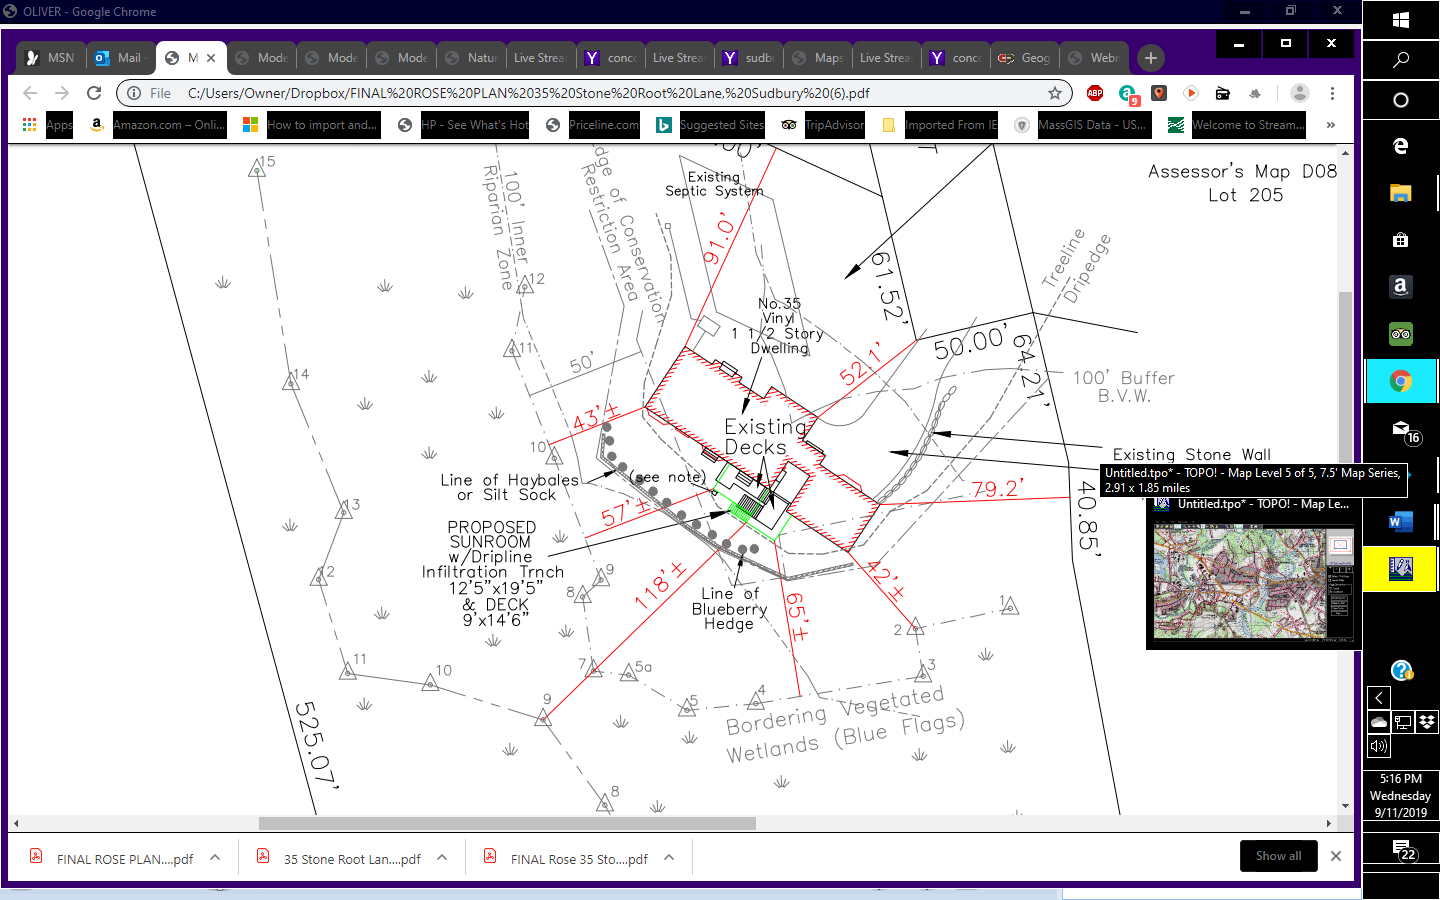The image size is (1440, 900).
Task: Open FINAL ROSE PLAN pdf download
Action: [x=111, y=858]
